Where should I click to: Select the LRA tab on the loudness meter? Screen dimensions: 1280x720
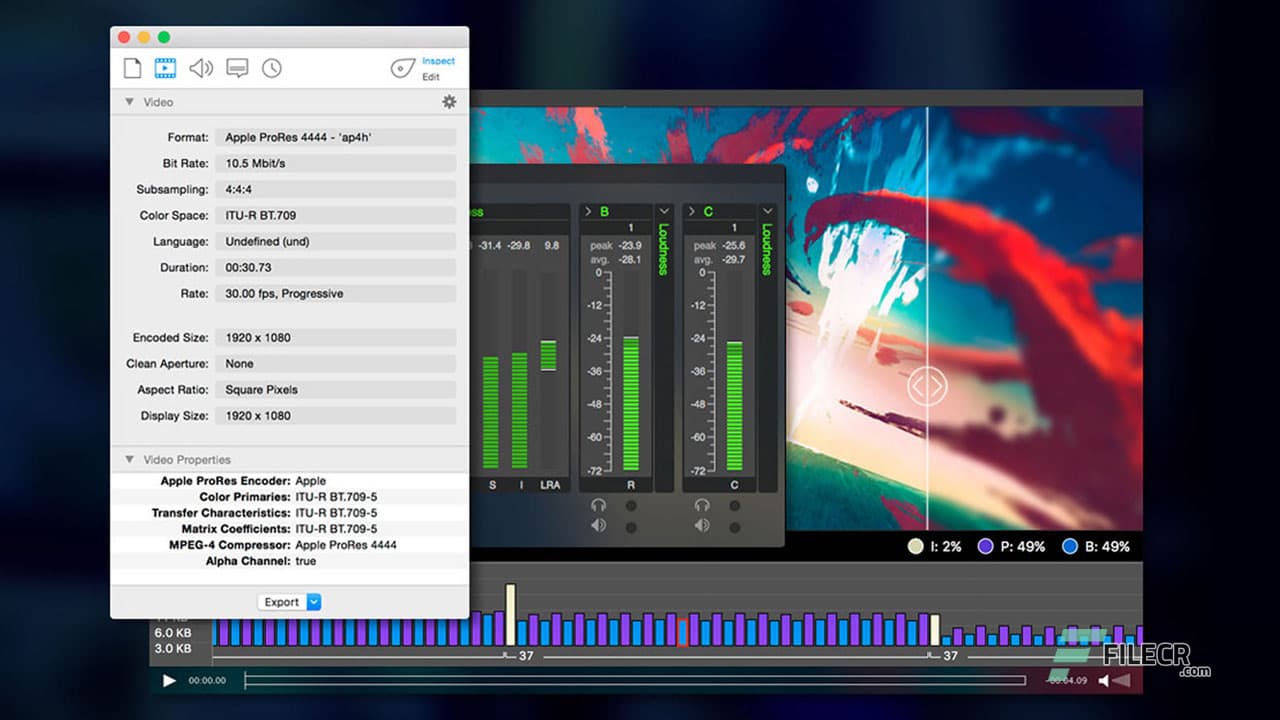click(x=547, y=483)
